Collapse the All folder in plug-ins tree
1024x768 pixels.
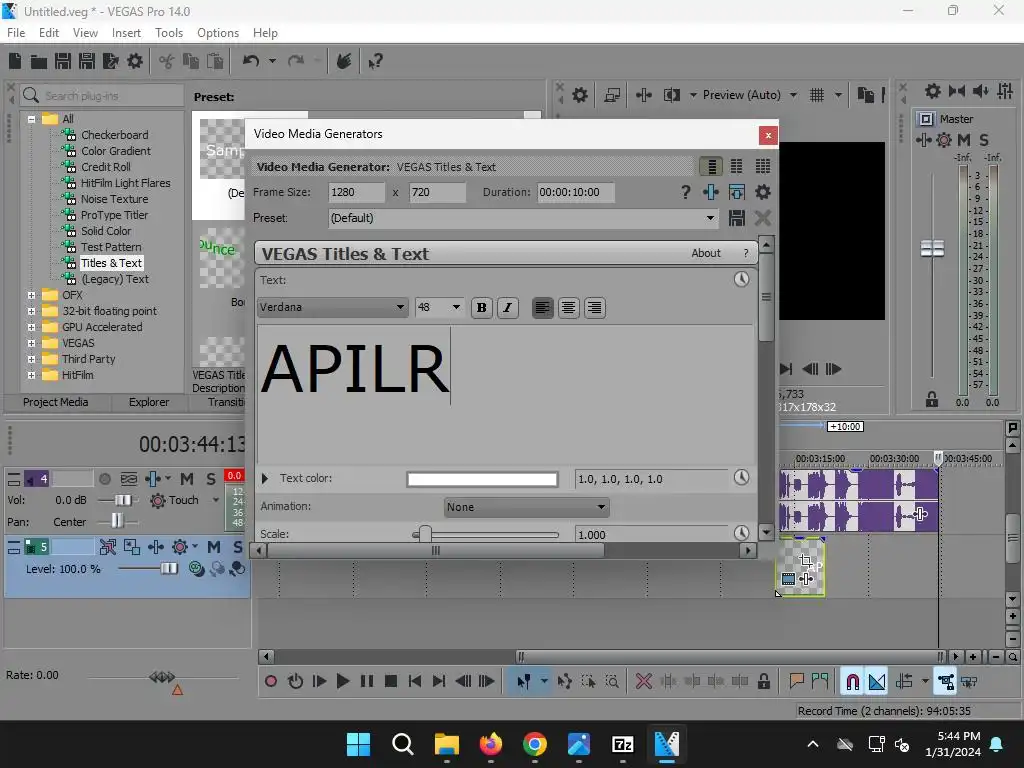click(x=31, y=119)
